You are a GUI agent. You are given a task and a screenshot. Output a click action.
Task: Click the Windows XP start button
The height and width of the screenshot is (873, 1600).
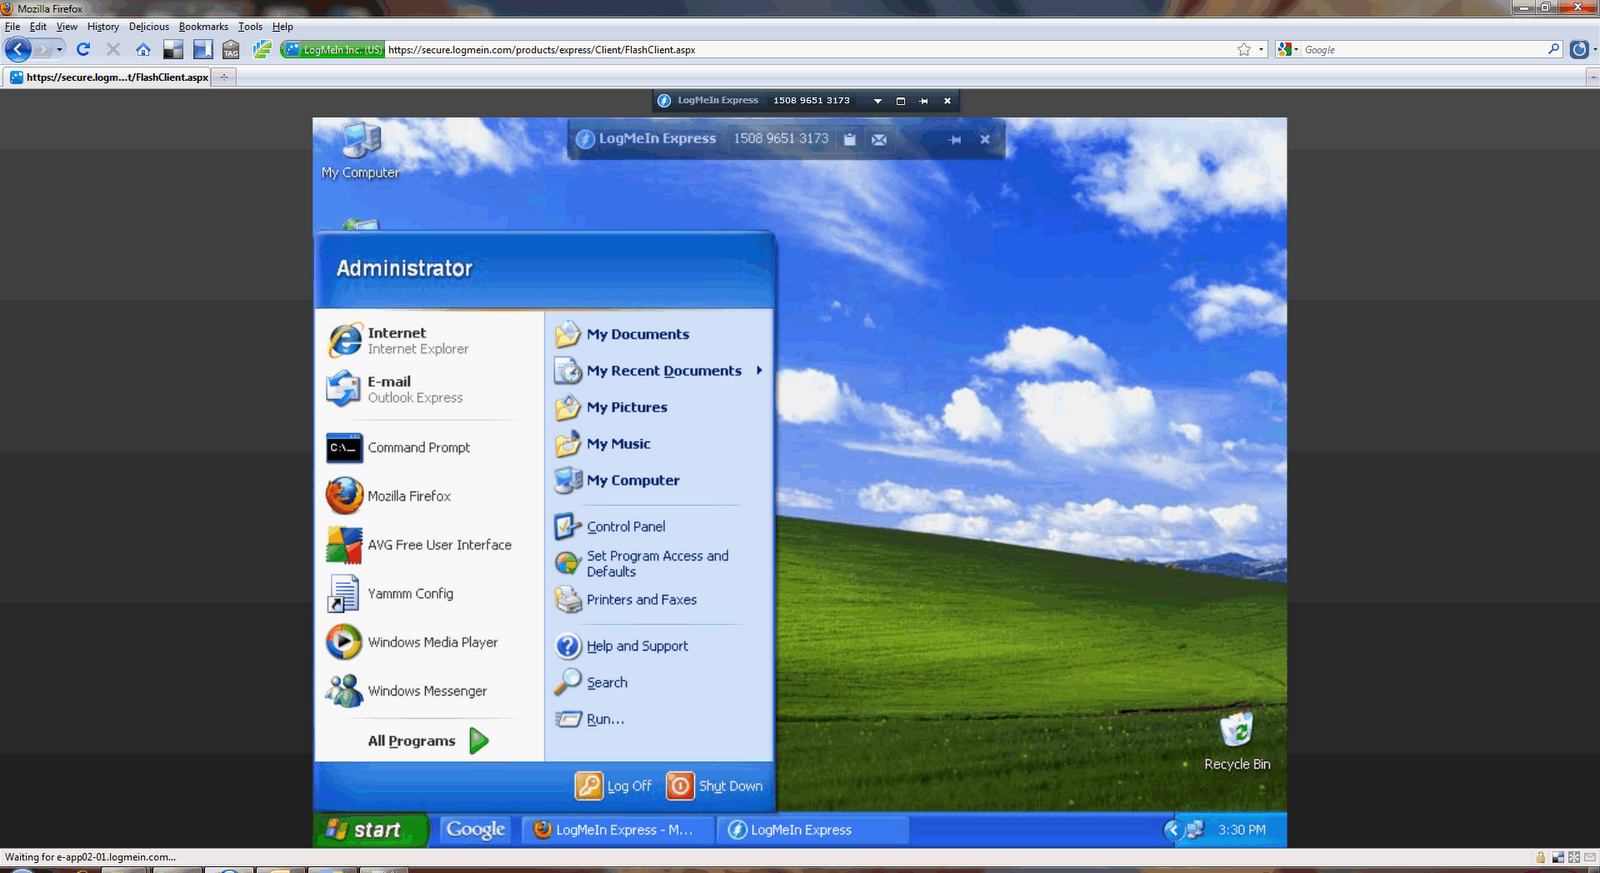point(371,830)
